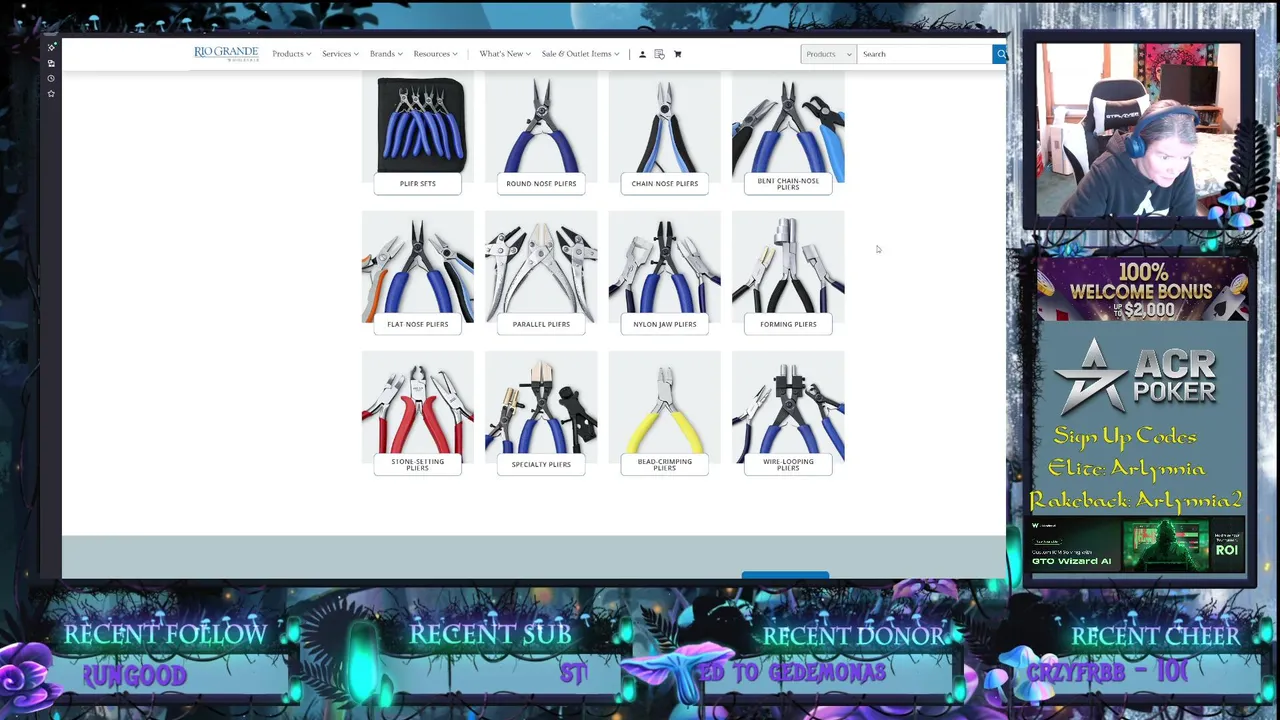Open the quick order list icon

click(x=659, y=54)
